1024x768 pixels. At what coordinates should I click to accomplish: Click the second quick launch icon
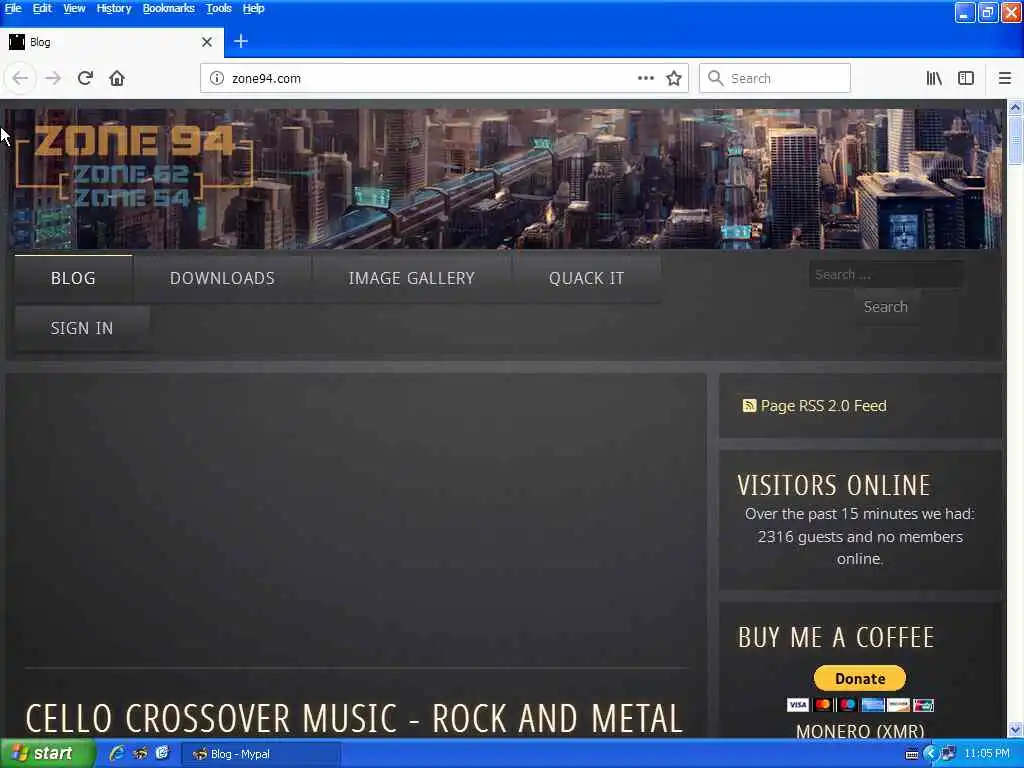140,754
